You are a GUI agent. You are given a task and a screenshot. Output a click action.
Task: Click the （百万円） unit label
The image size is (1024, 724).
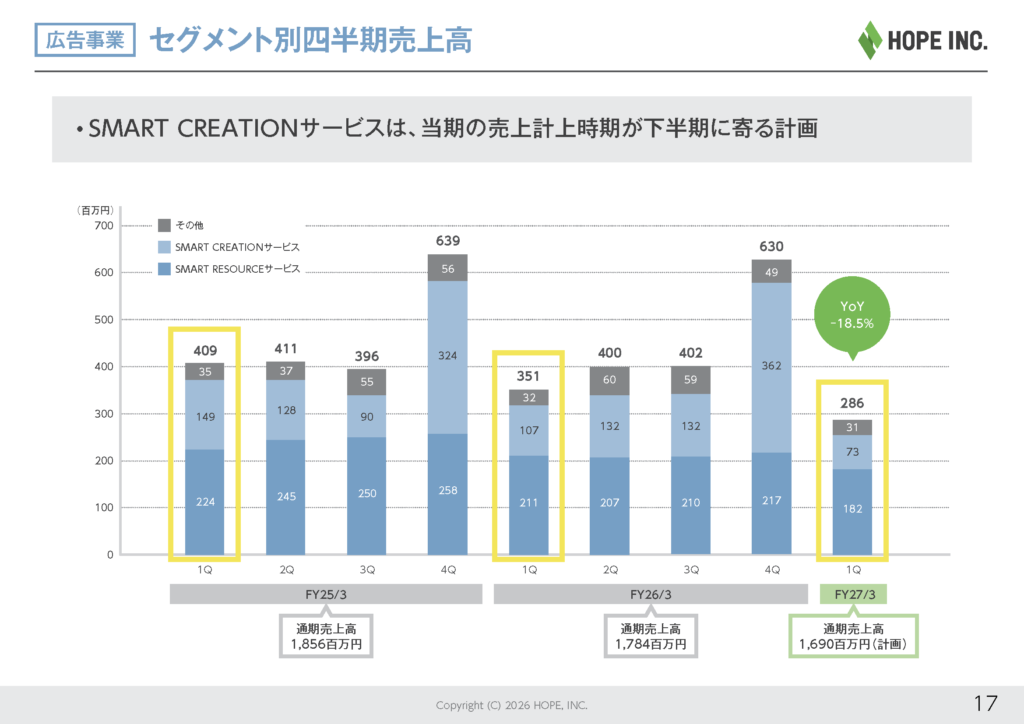coord(95,210)
